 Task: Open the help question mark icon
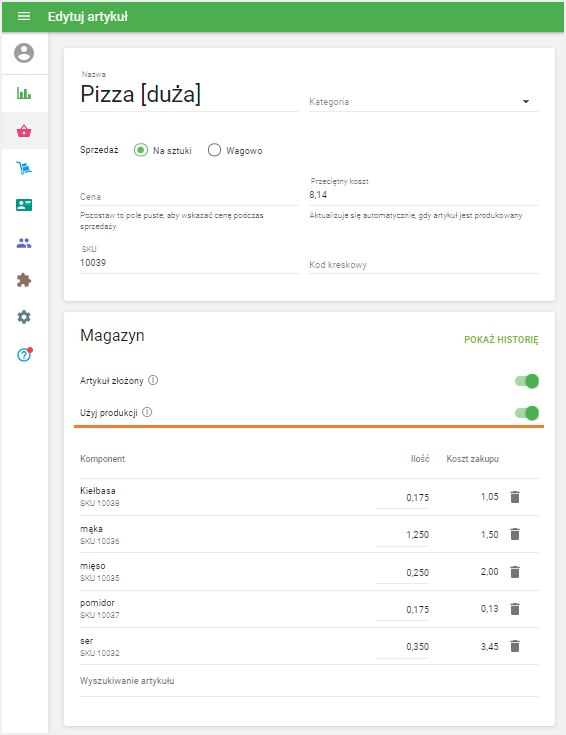24,355
